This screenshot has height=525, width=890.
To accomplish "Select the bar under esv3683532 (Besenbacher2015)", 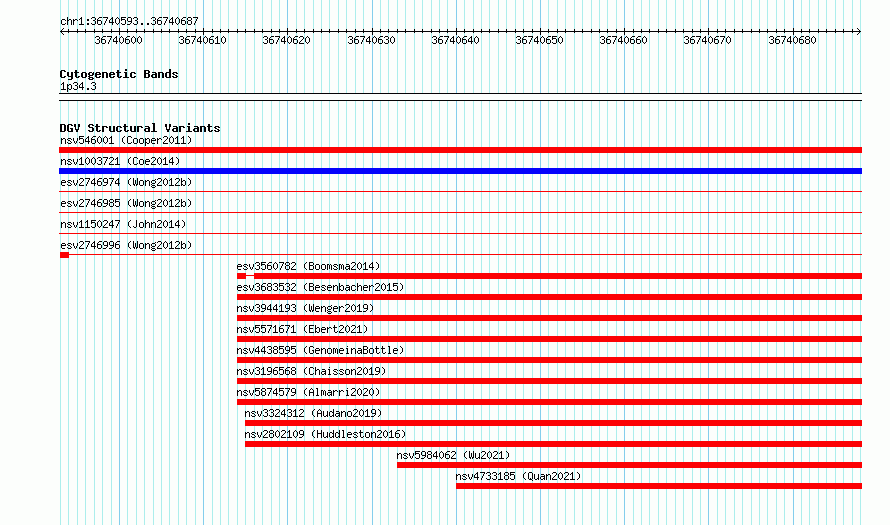I will click(x=549, y=297).
